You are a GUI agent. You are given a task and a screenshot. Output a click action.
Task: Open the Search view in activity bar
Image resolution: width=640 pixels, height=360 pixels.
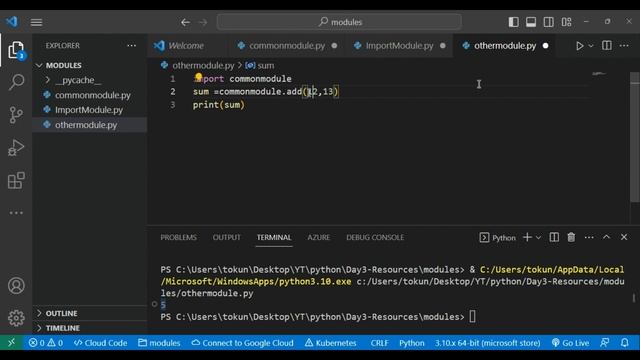pyautogui.click(x=16, y=82)
